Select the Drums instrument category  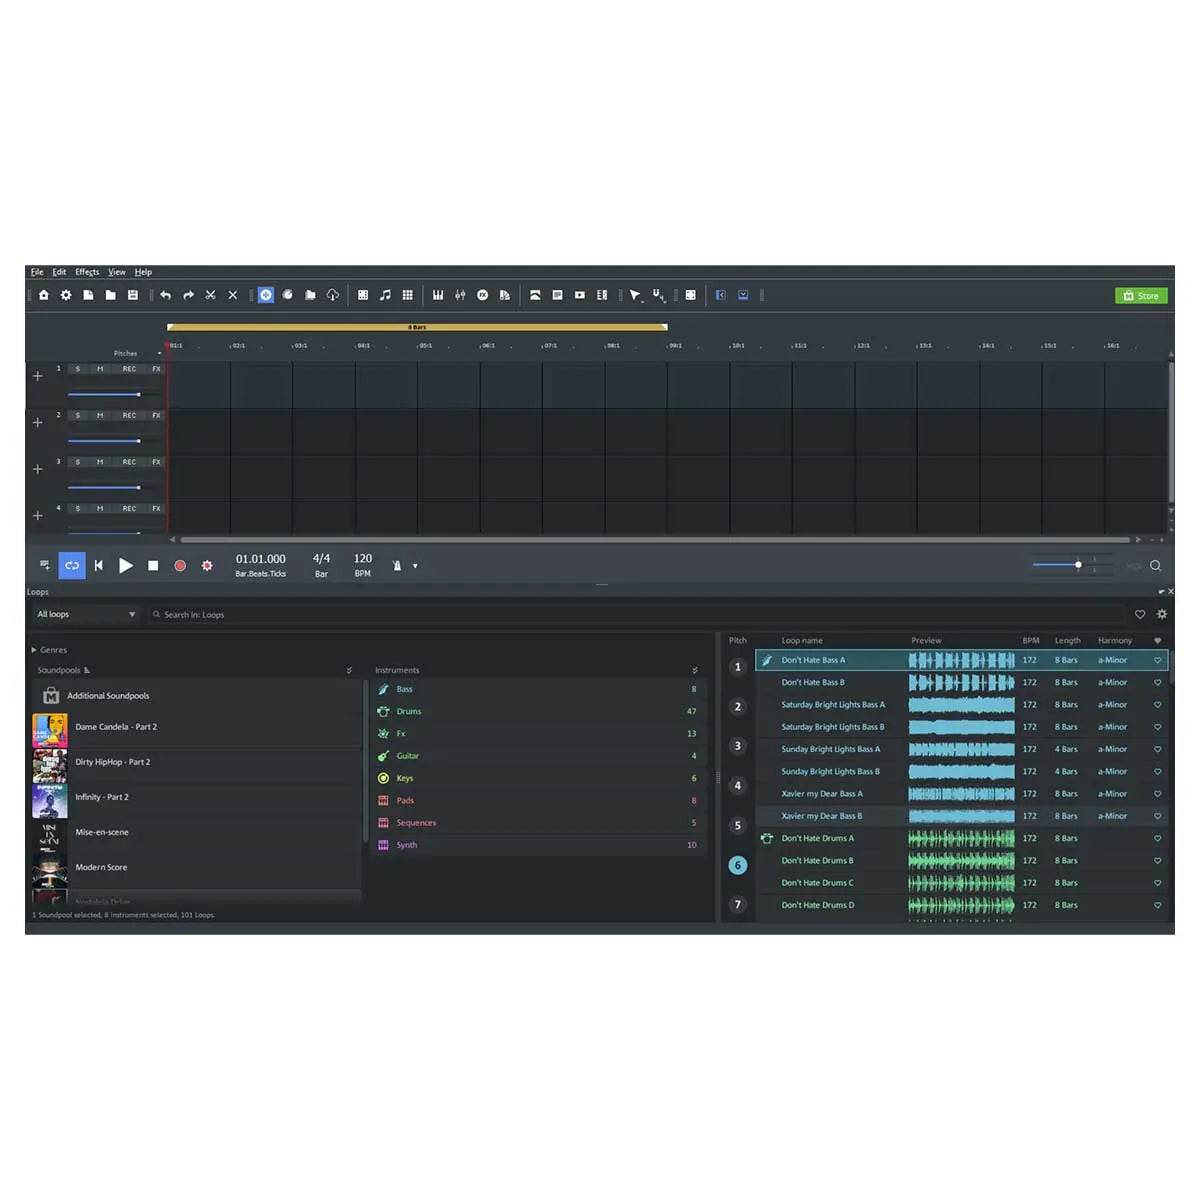(x=407, y=711)
